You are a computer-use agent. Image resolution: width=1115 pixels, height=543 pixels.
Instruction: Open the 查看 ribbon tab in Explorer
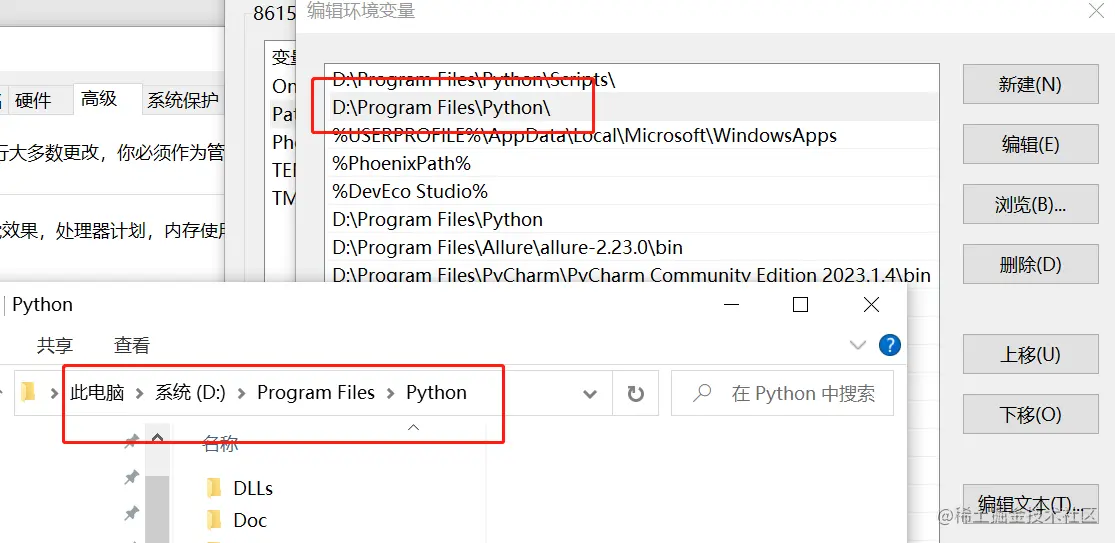(x=132, y=345)
